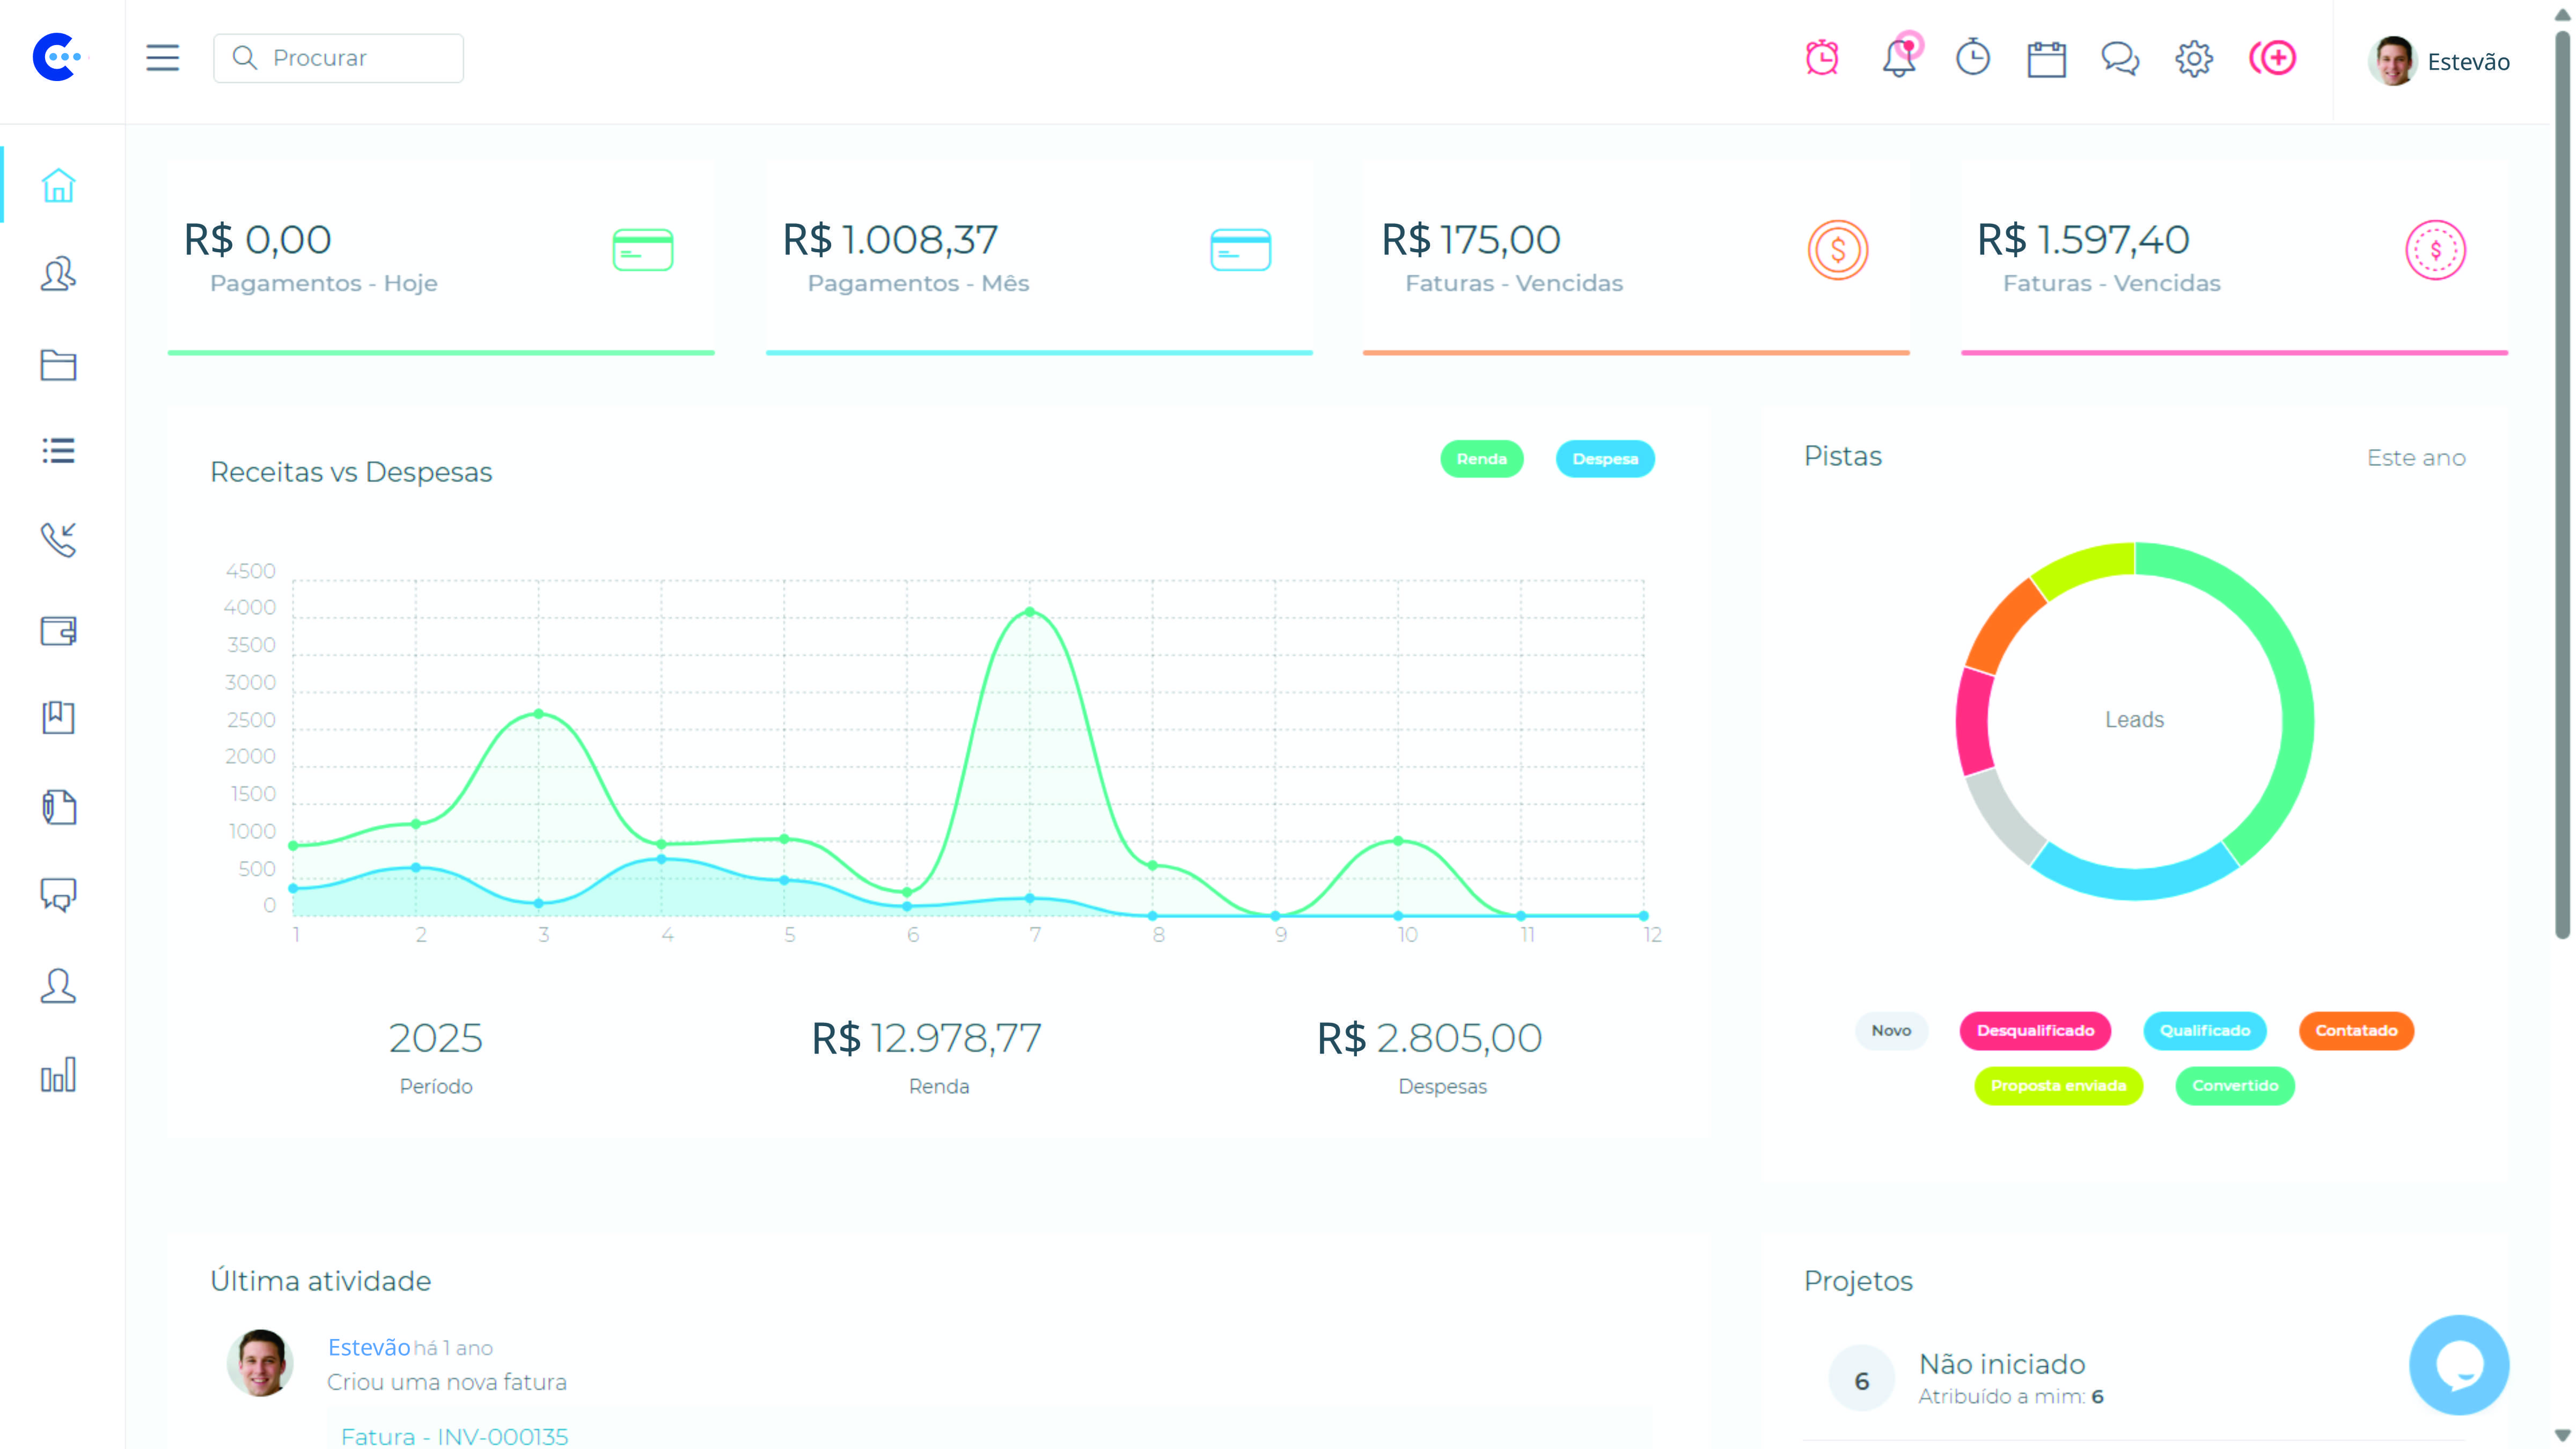Open the projects folder sidebar item
The height and width of the screenshot is (1449, 2576).
[58, 365]
